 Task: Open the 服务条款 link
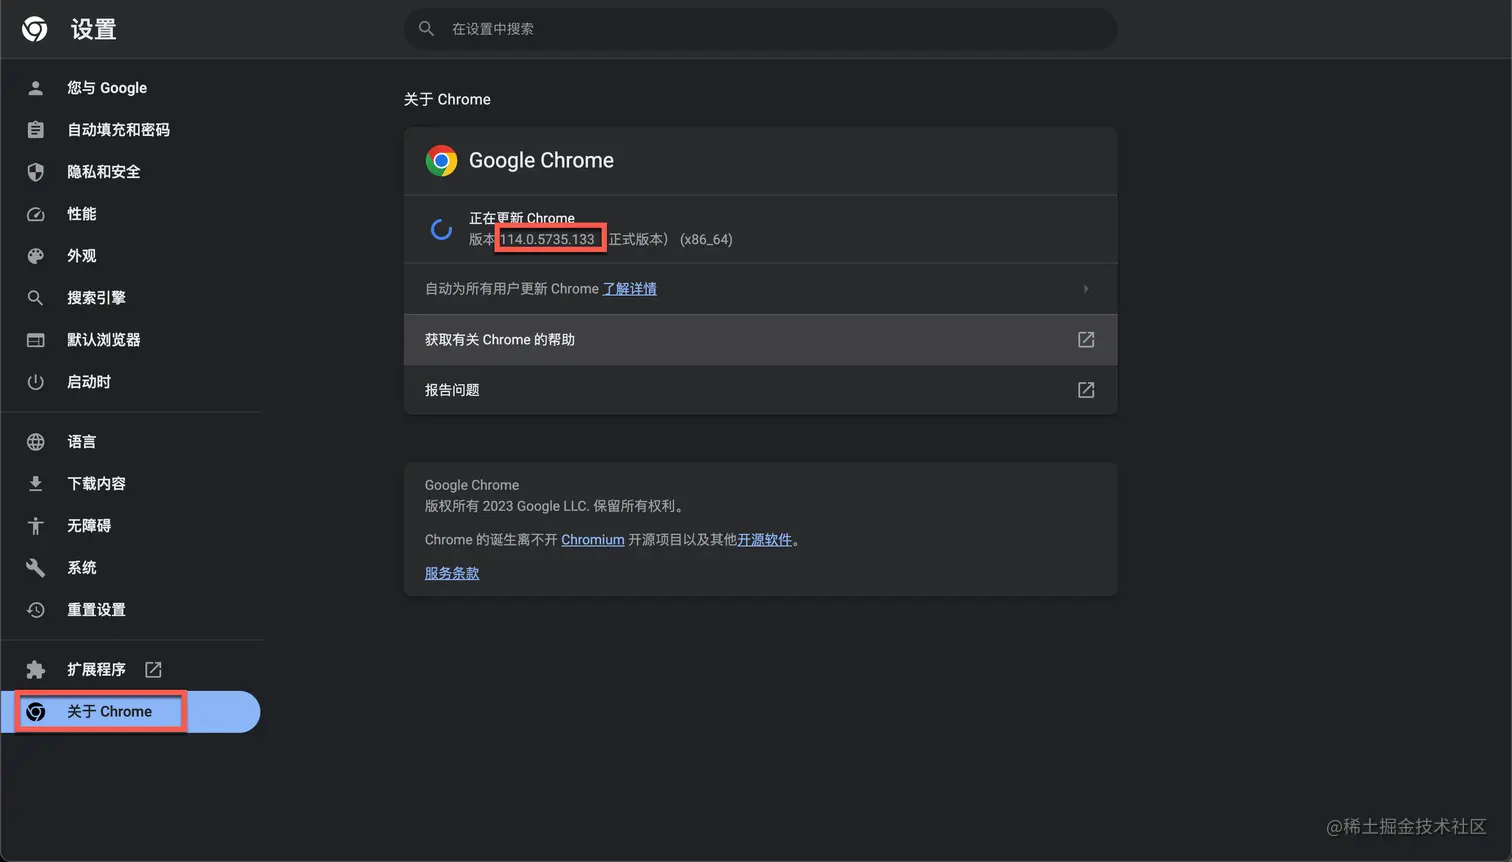(452, 573)
